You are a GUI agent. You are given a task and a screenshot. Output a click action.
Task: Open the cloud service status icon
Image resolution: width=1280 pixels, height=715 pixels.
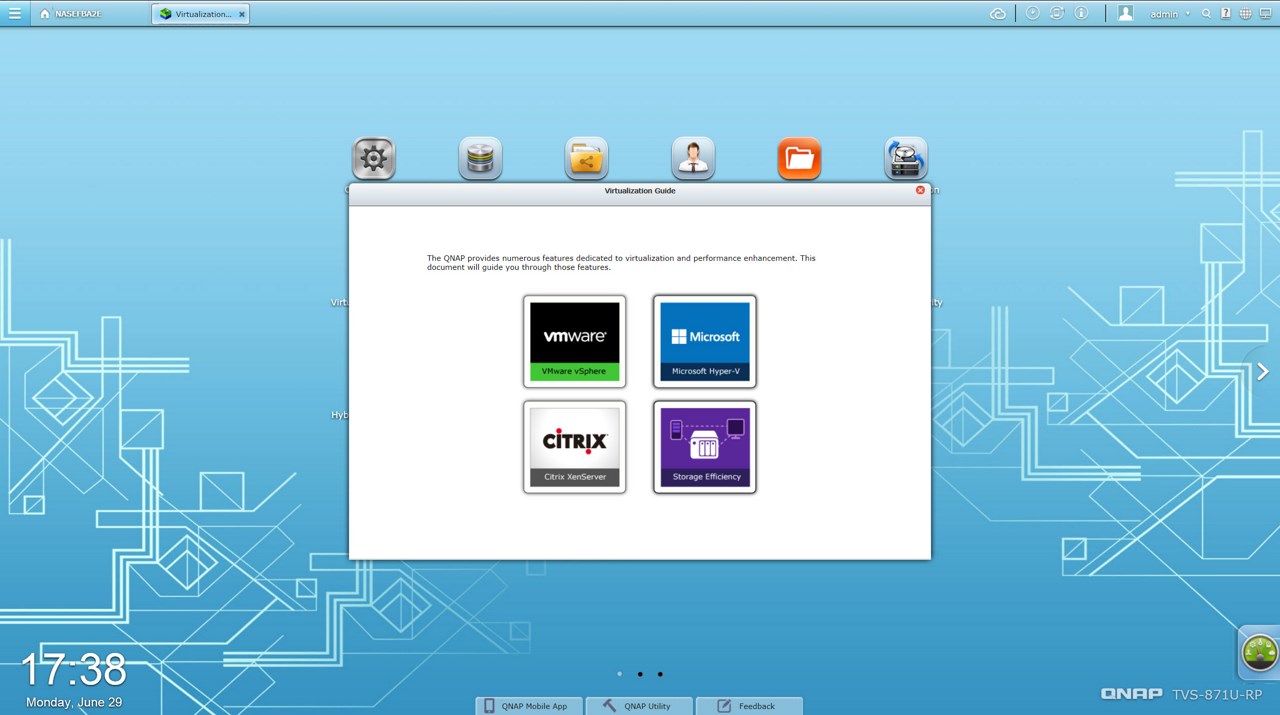pos(997,14)
